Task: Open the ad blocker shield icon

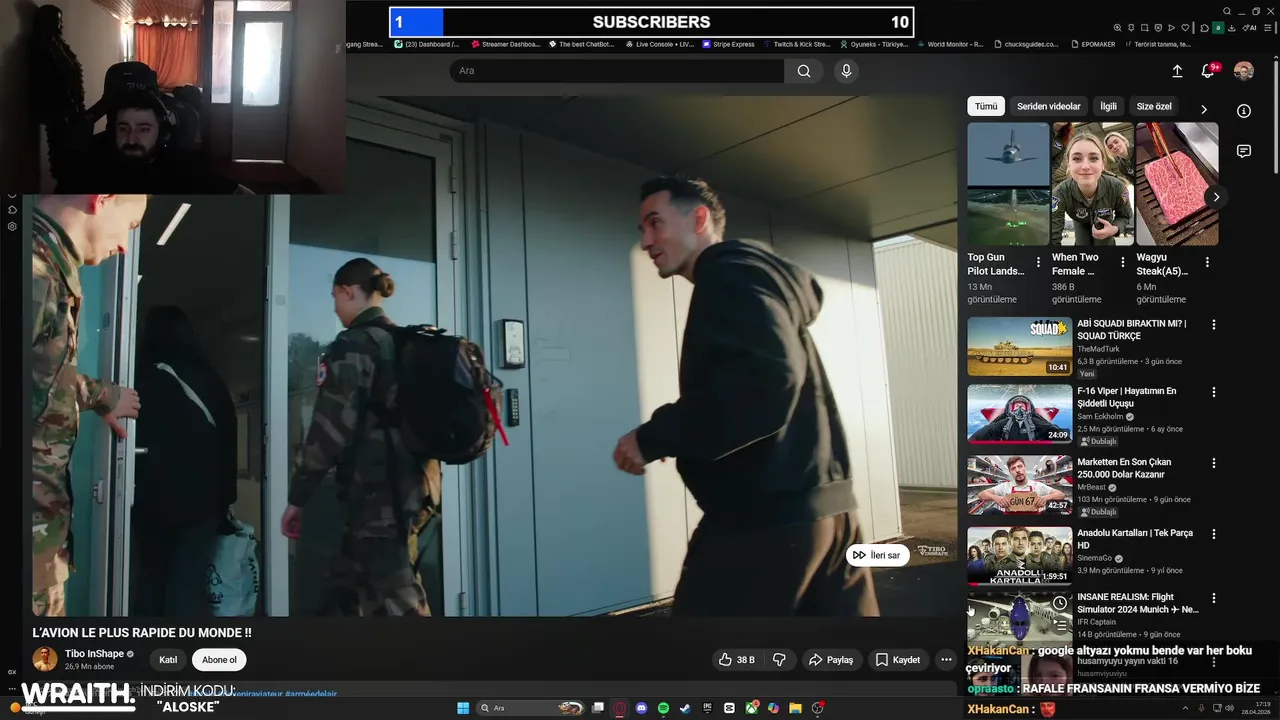Action: (1158, 27)
